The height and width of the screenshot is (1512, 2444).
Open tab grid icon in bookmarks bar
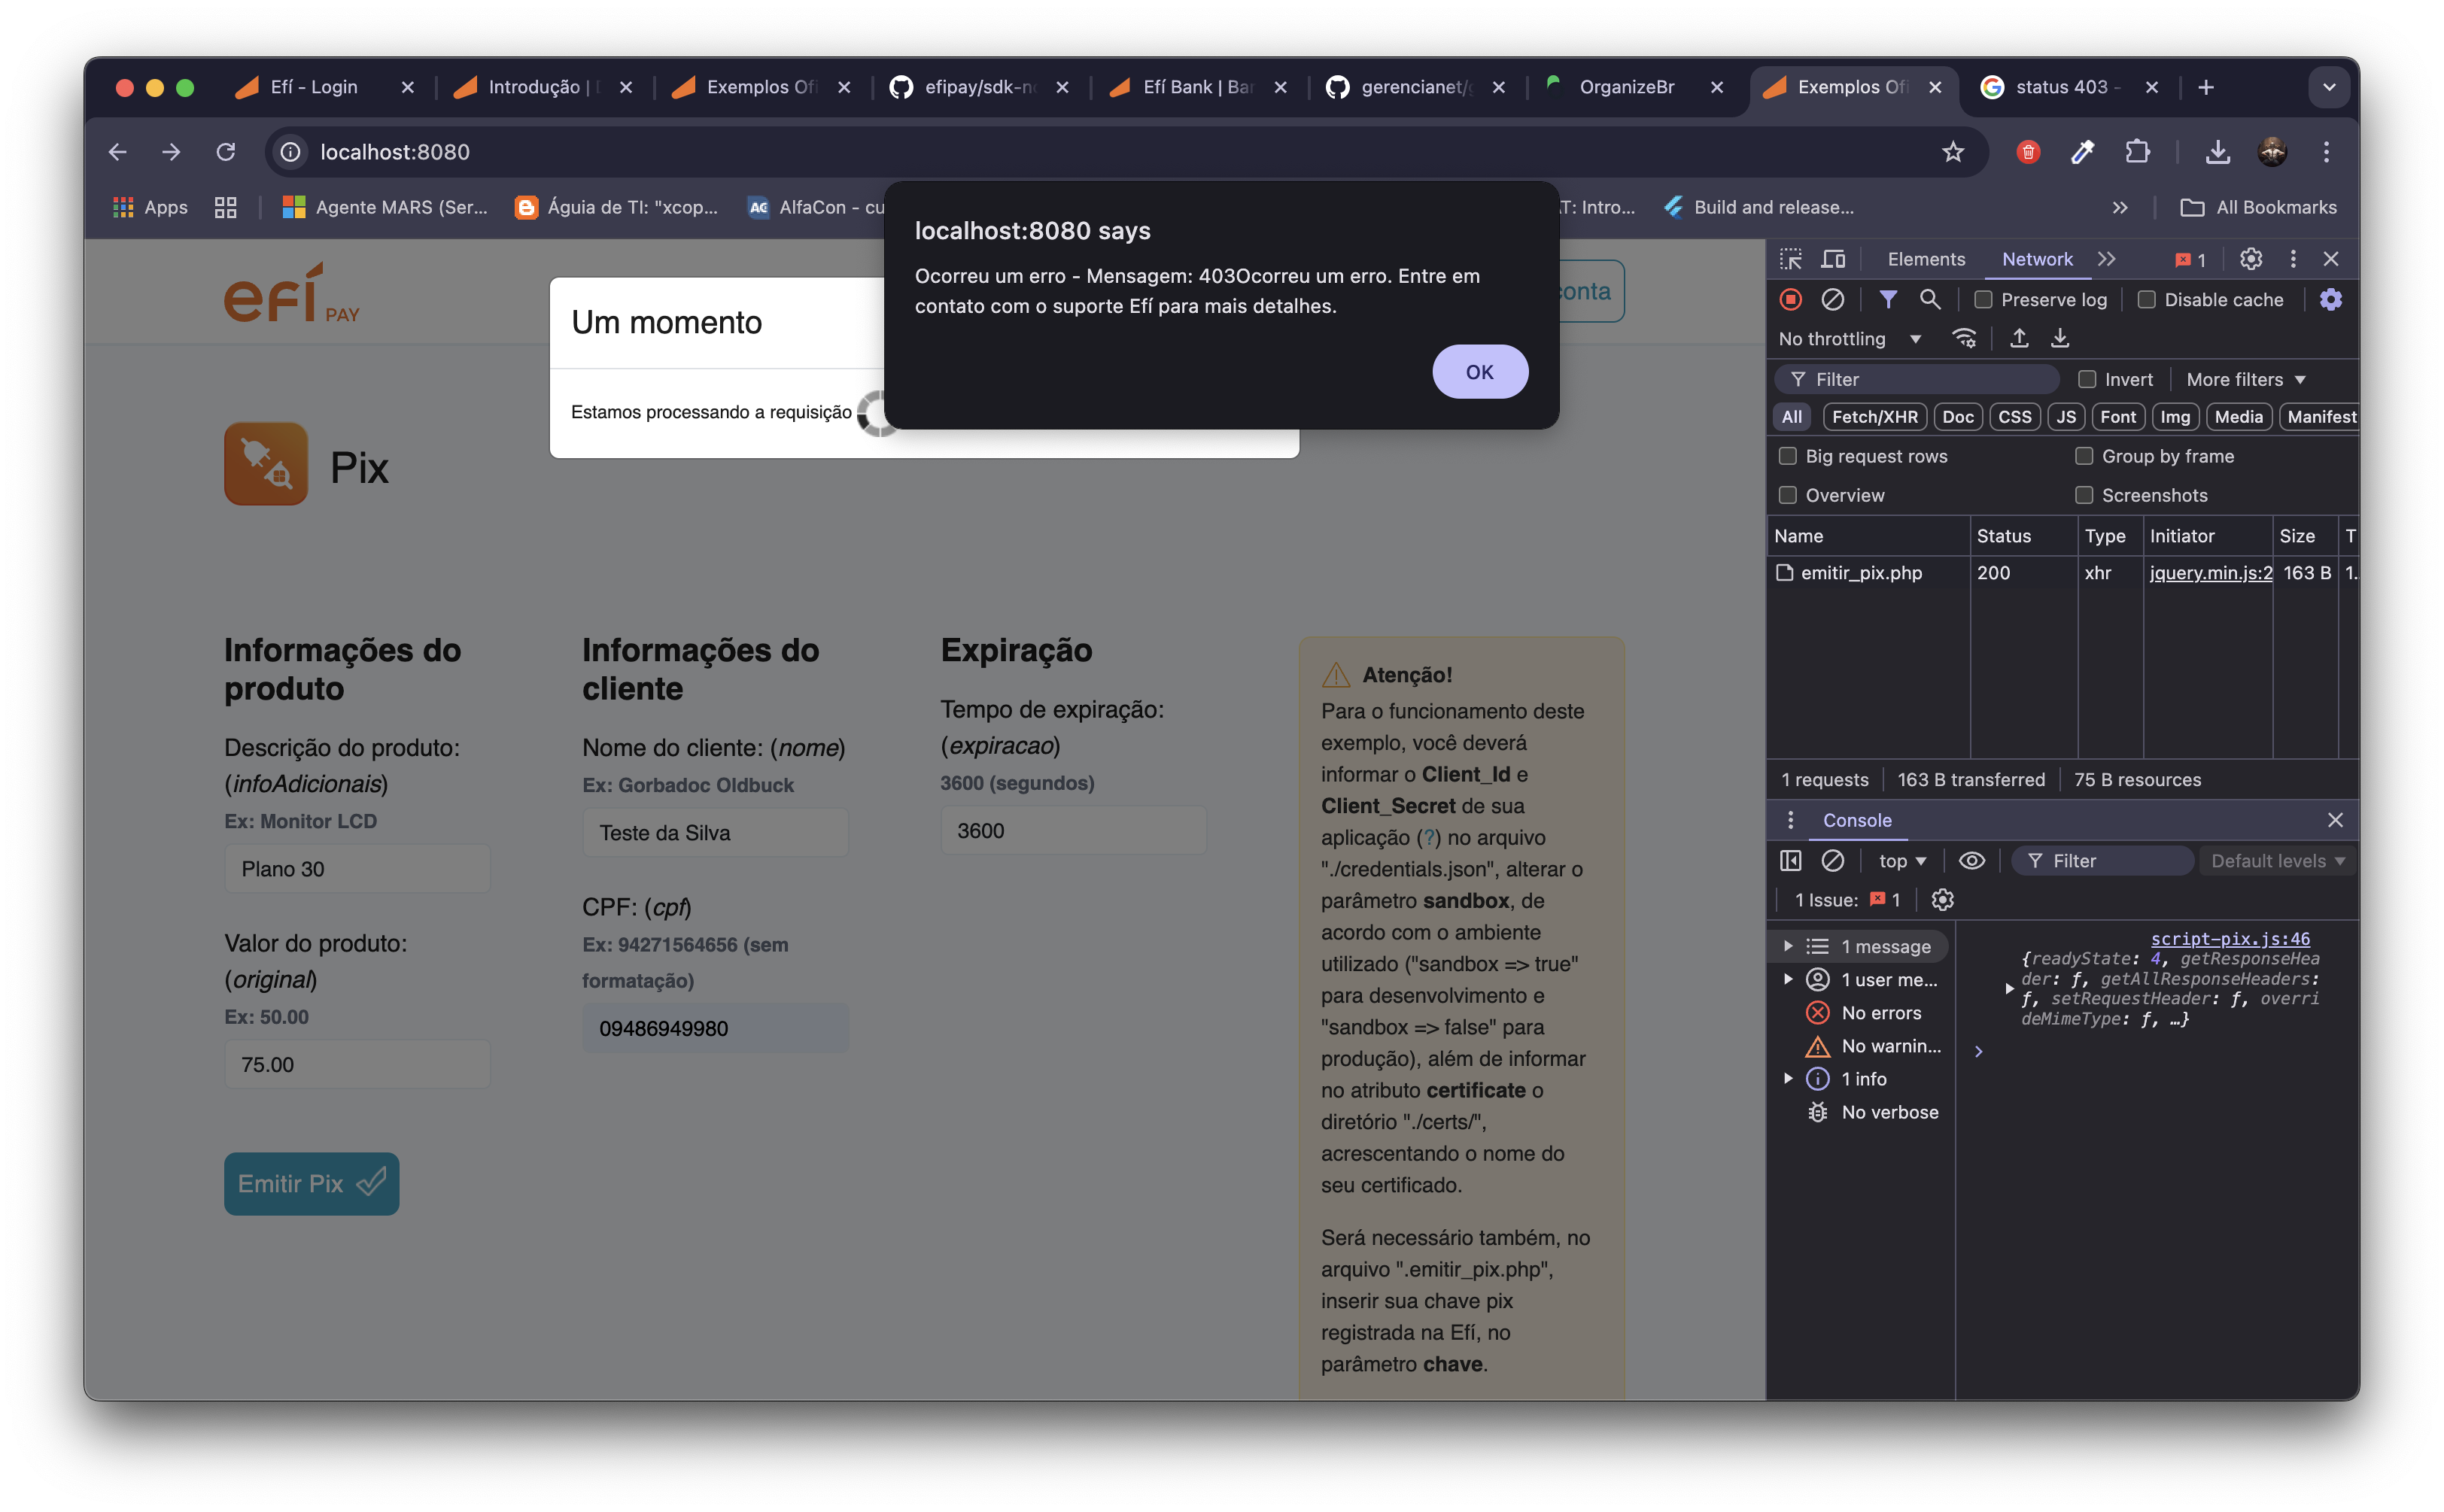[x=226, y=207]
